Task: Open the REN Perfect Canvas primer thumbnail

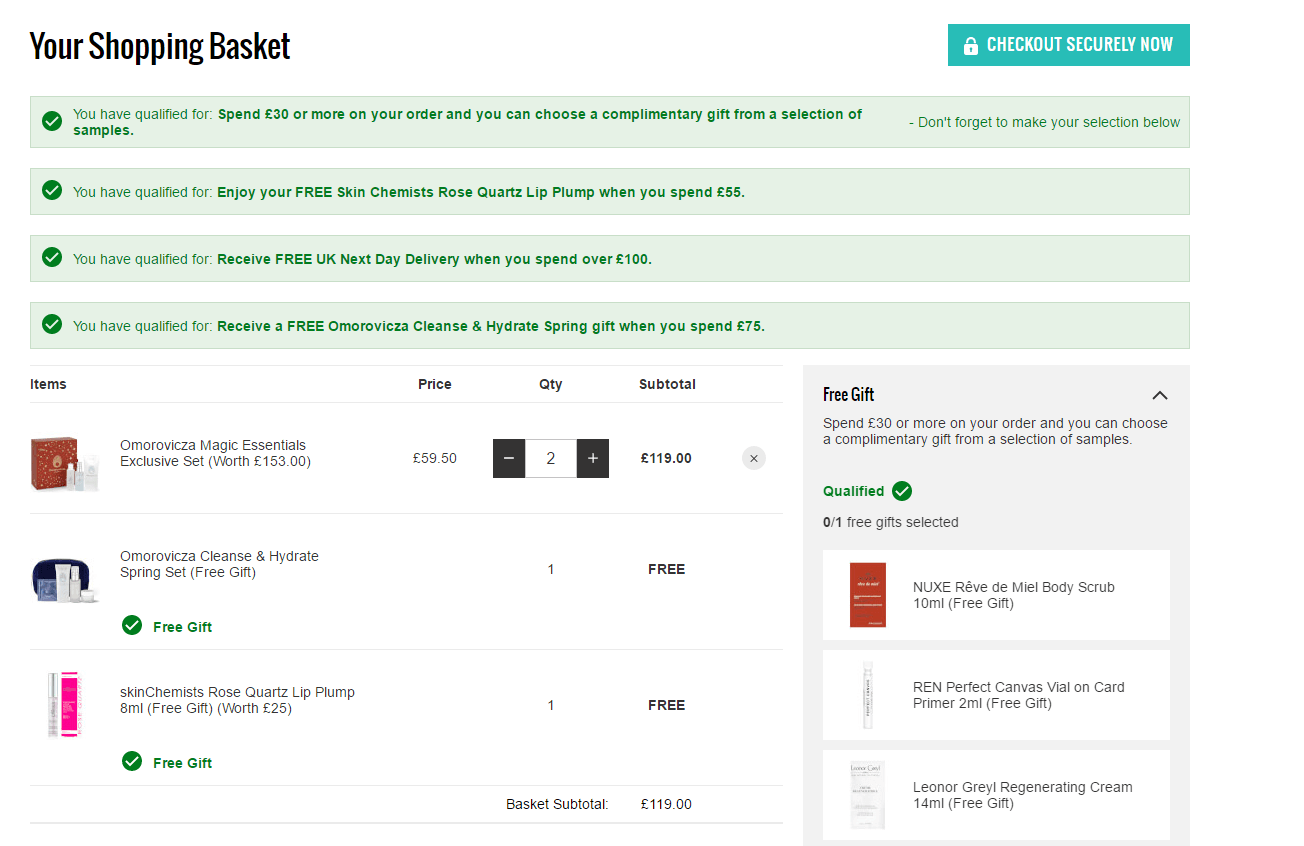Action: click(x=868, y=695)
